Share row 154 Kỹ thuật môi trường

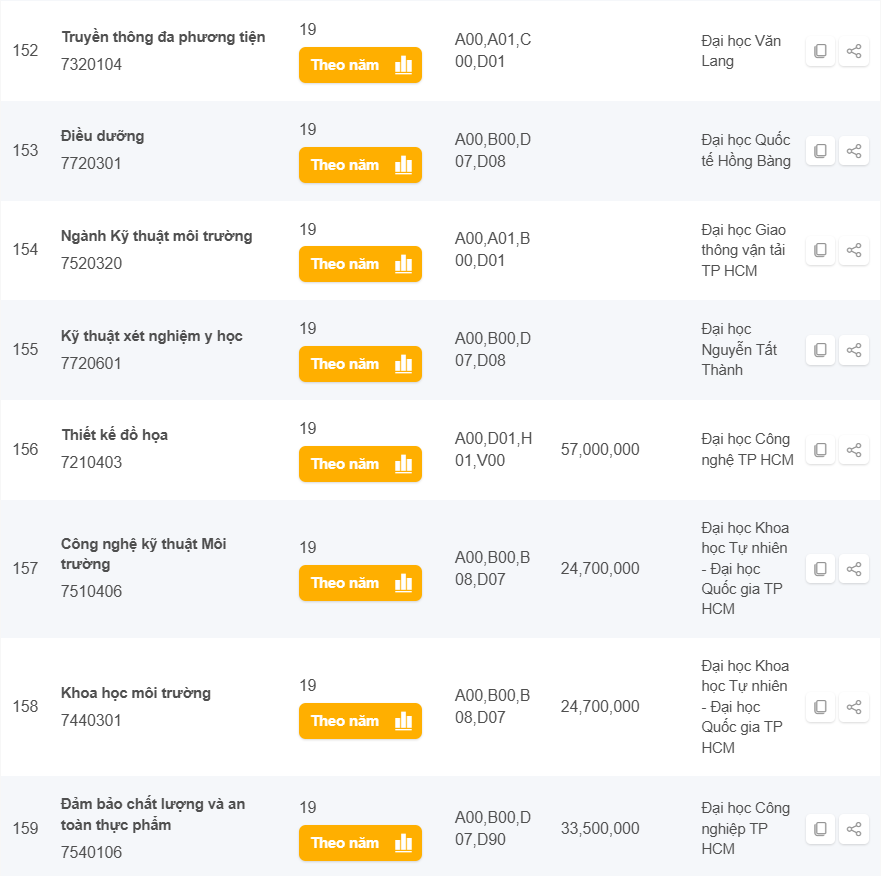coord(854,250)
